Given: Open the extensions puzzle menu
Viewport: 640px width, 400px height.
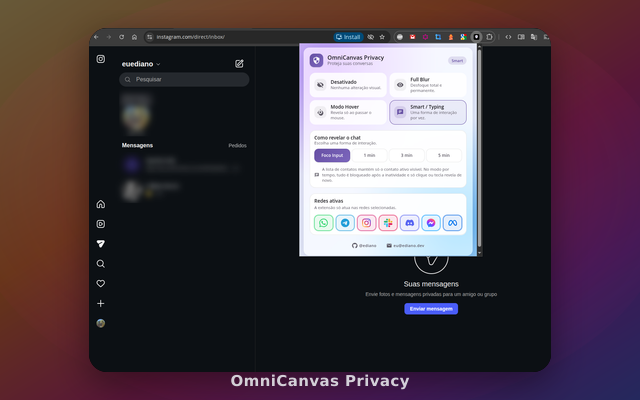Looking at the screenshot, I should point(489,37).
